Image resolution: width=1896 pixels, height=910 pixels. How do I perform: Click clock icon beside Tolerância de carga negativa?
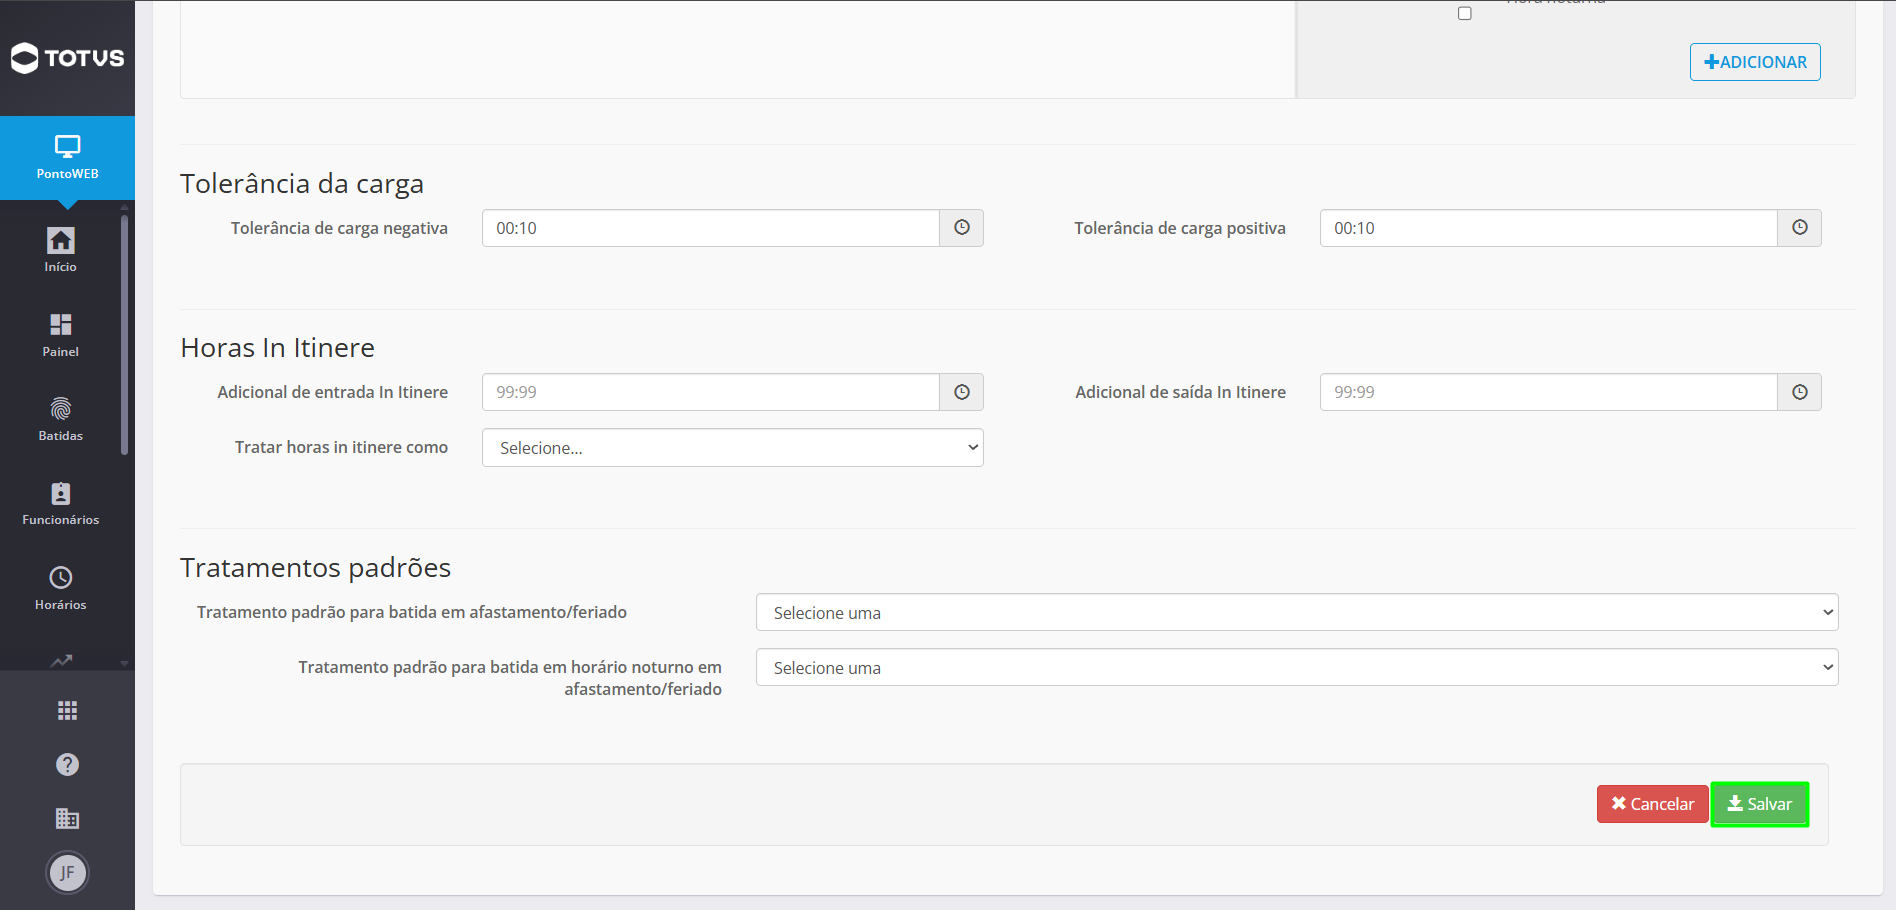click(962, 228)
